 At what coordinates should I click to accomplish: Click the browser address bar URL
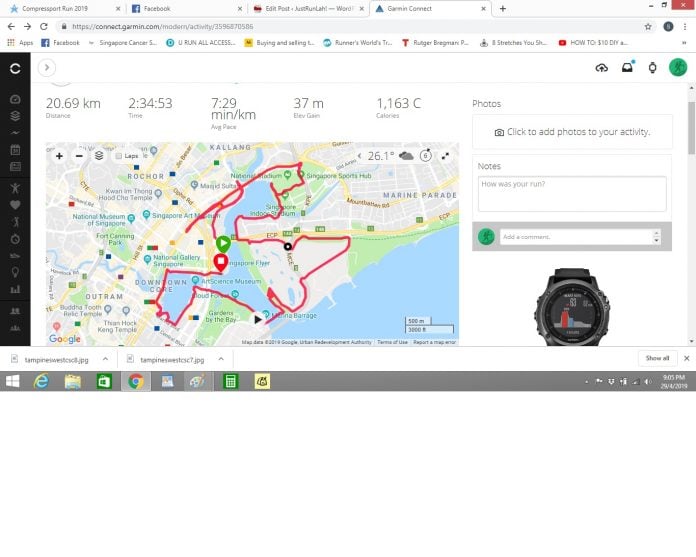[x=162, y=27]
